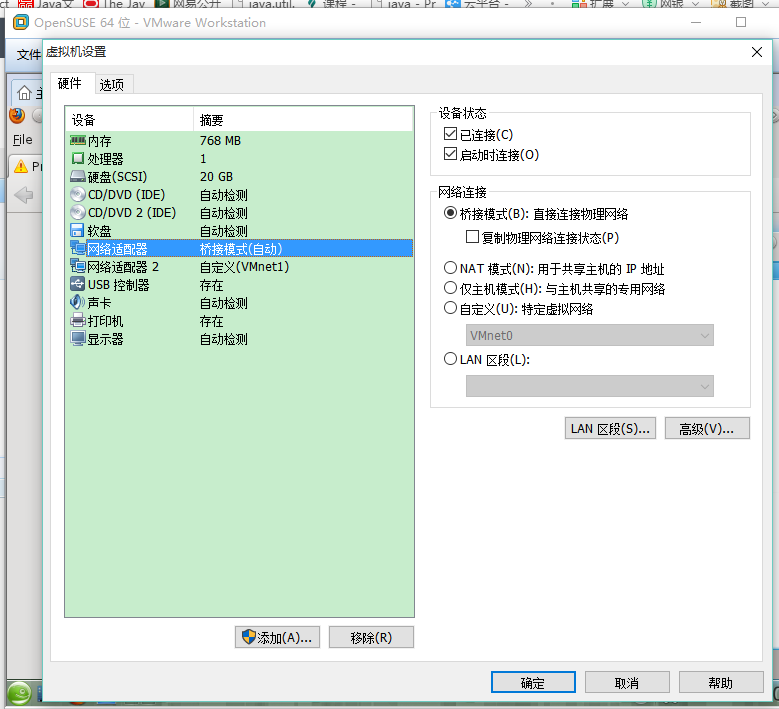Select the LAN 区段(L) radio button
This screenshot has height=709, width=779.
tap(450, 359)
